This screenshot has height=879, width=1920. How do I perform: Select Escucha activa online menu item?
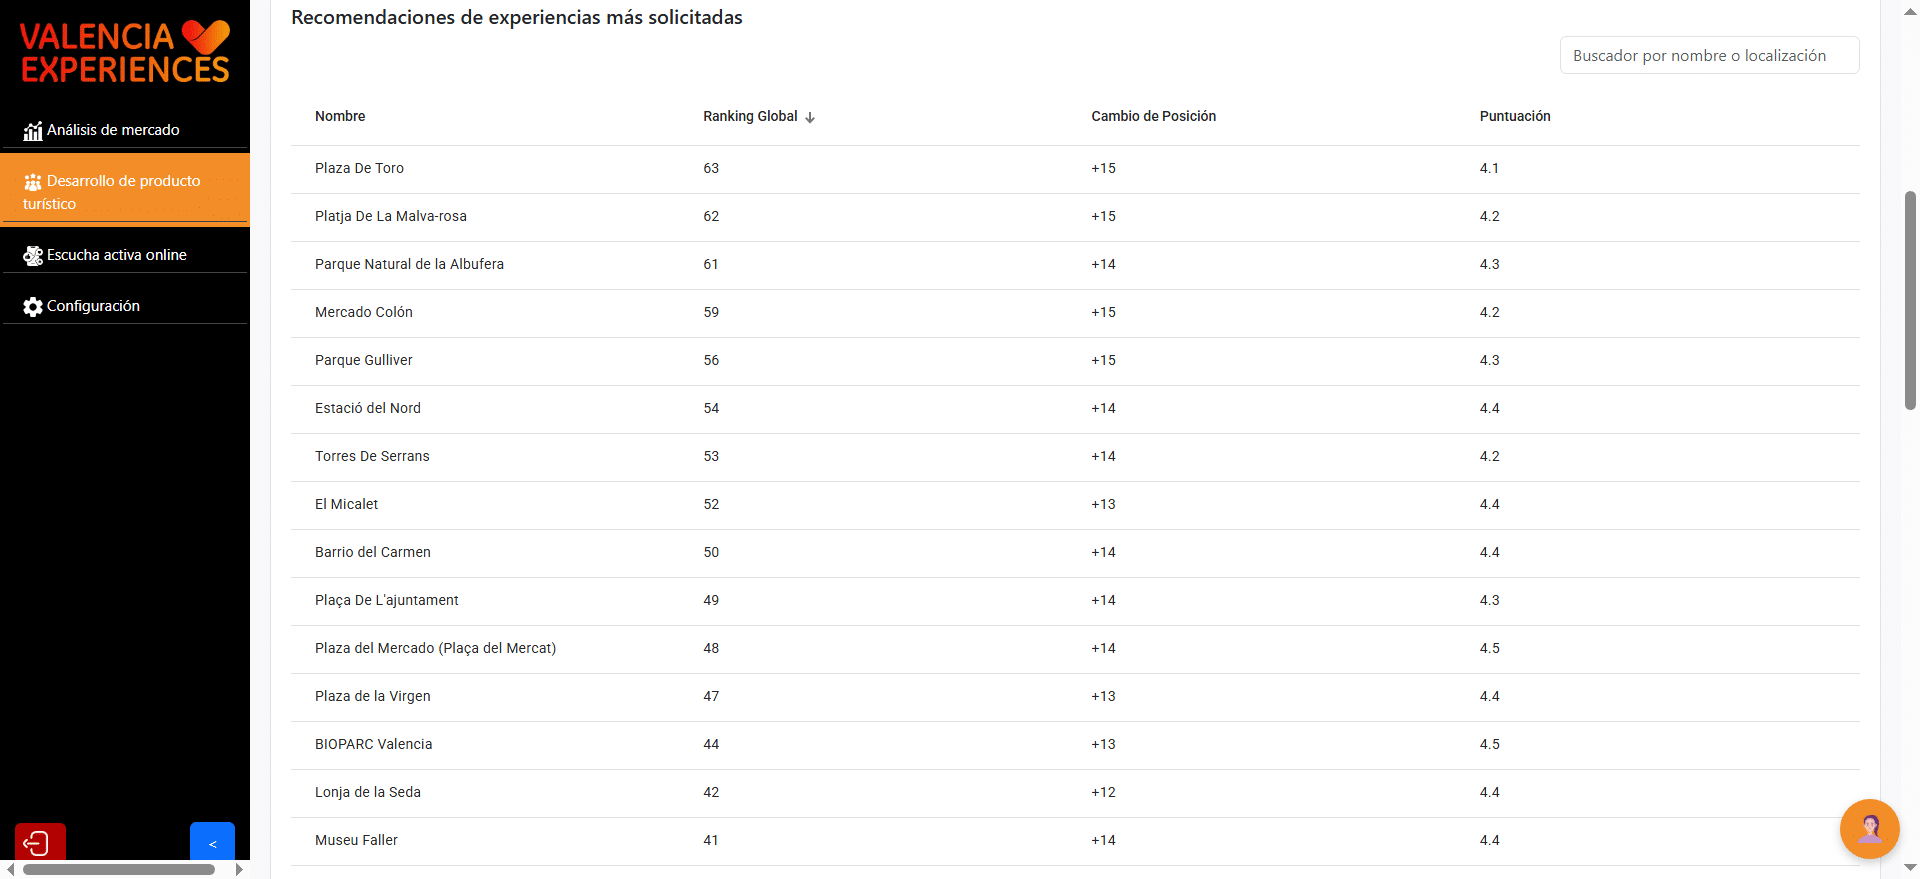(x=116, y=255)
